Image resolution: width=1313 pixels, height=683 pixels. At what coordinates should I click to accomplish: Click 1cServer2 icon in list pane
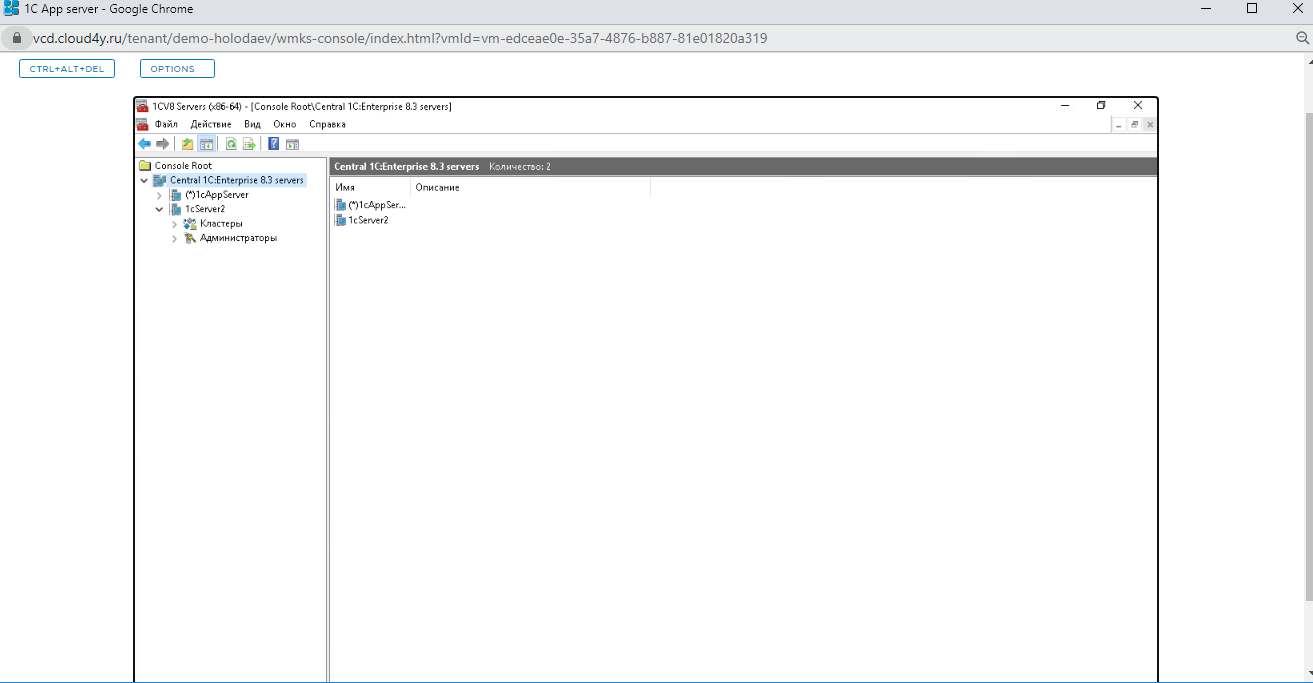[x=341, y=220]
